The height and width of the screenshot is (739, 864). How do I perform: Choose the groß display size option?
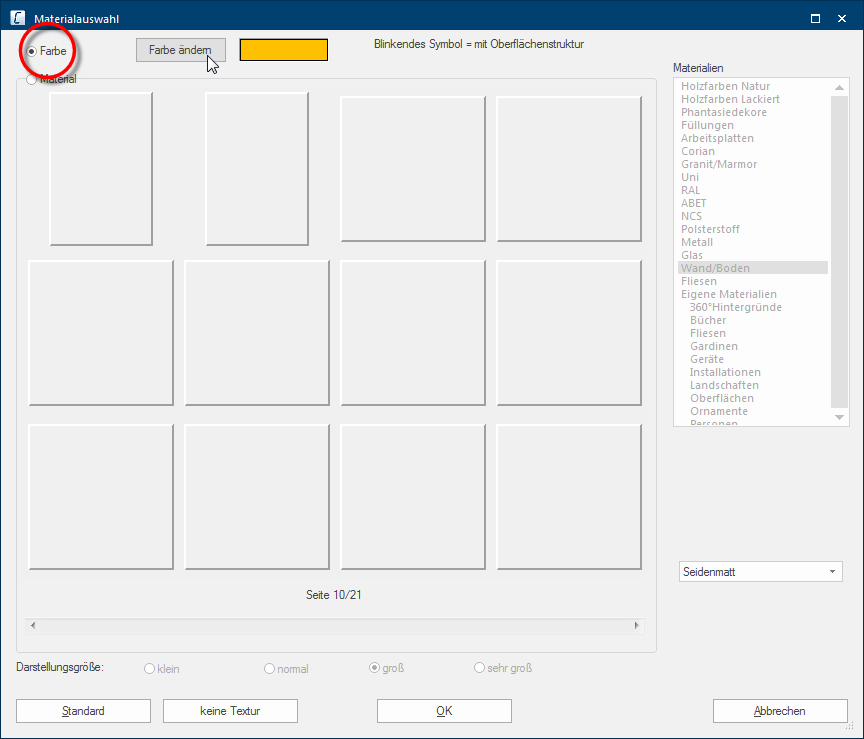click(x=375, y=668)
